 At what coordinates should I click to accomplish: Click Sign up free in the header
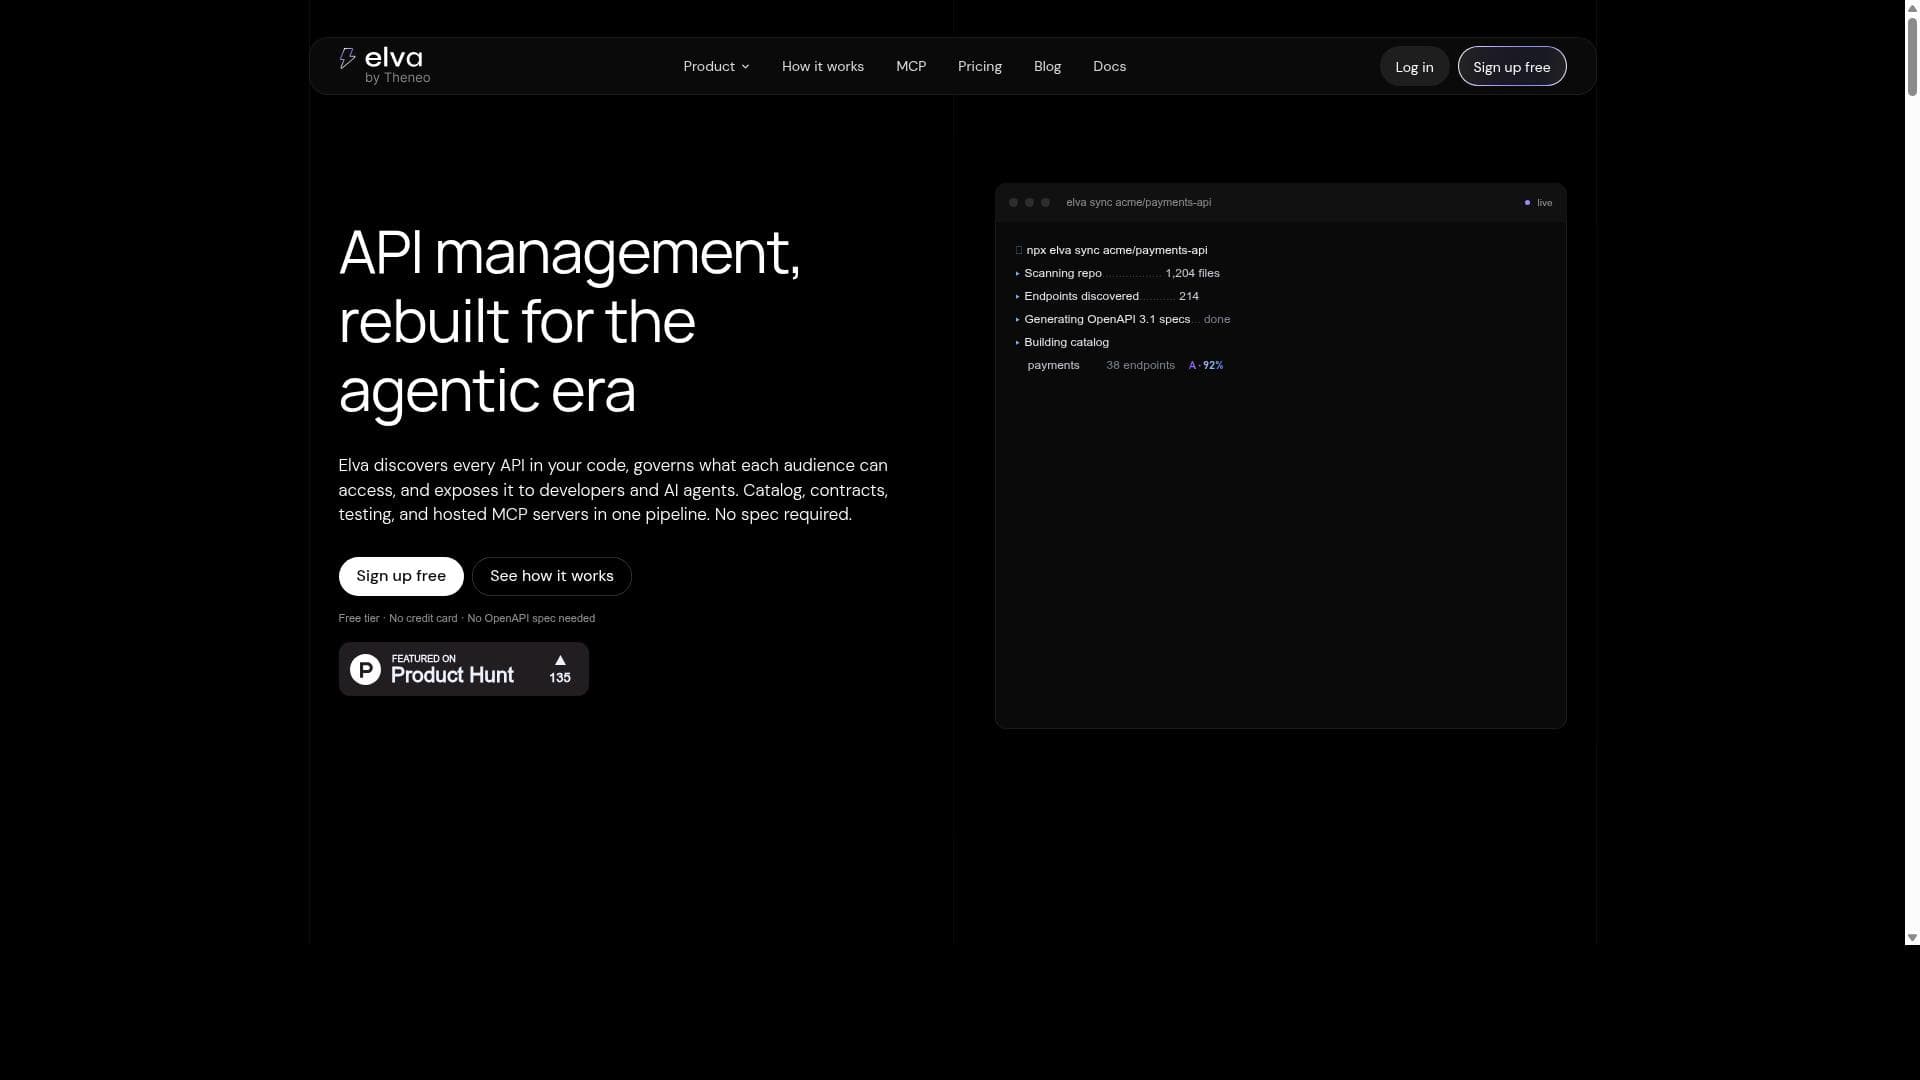coord(1512,66)
